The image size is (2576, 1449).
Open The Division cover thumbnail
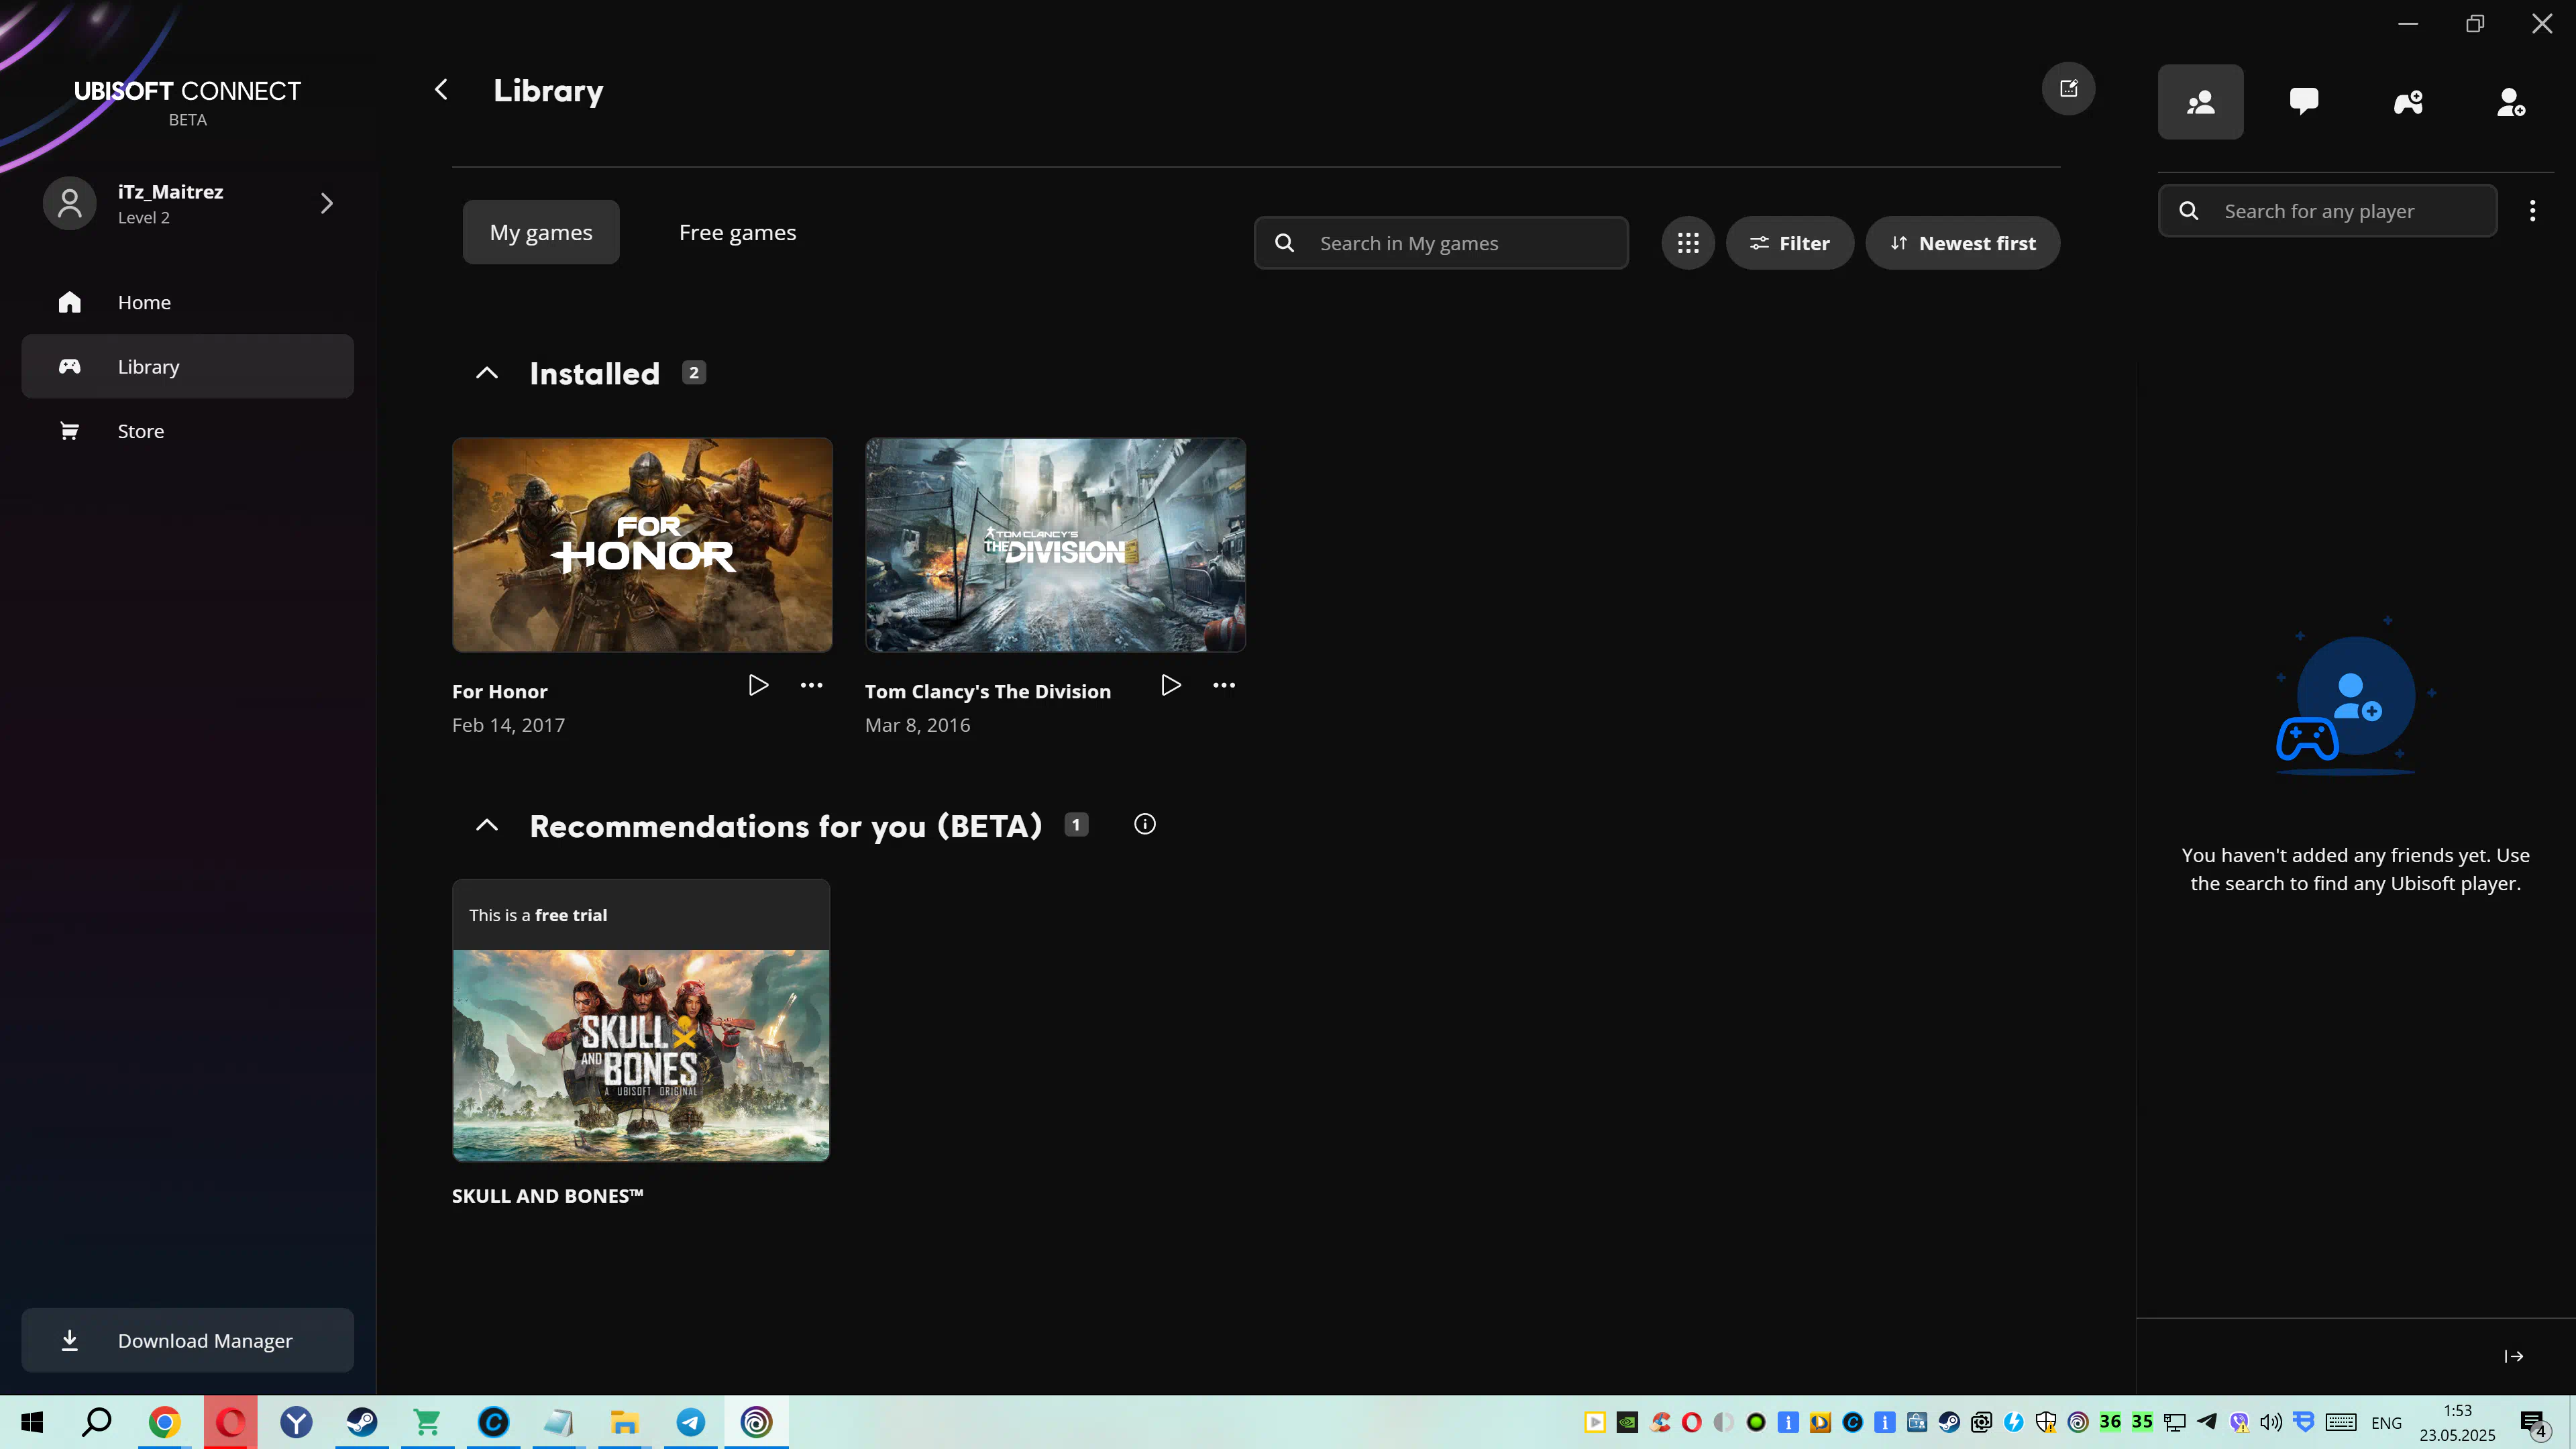click(x=1055, y=544)
